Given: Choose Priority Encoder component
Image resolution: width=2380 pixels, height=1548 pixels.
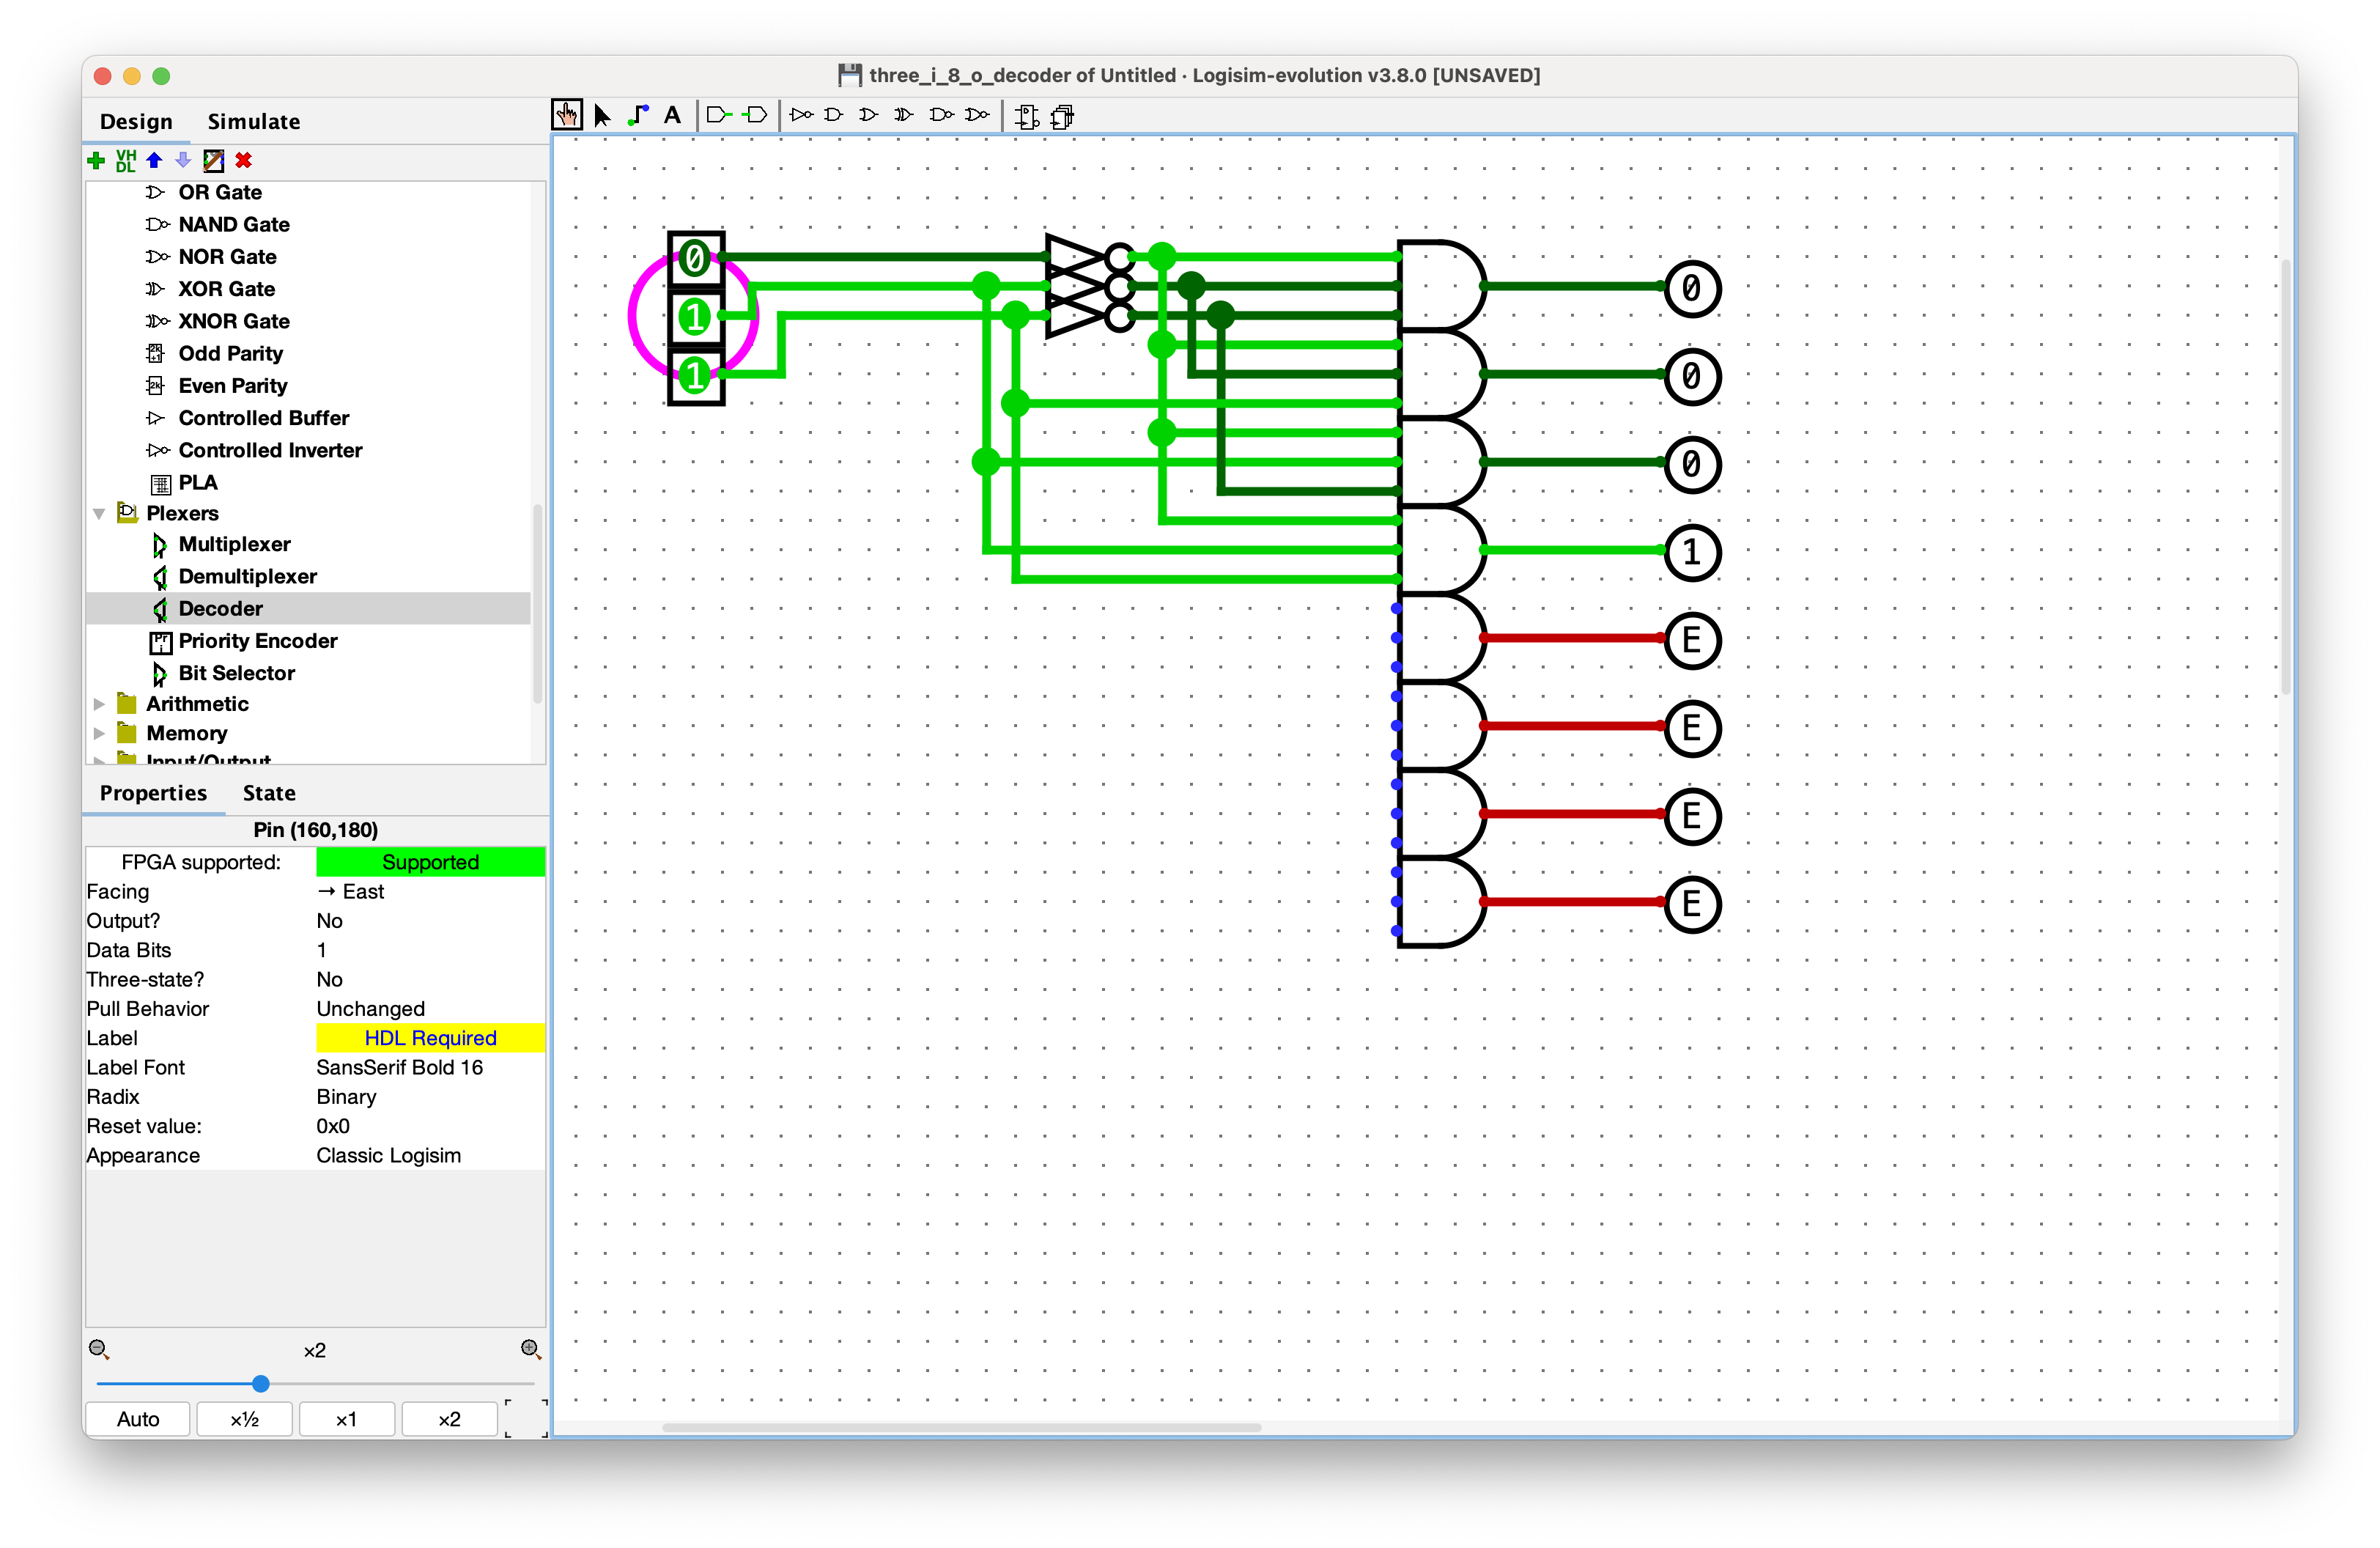Looking at the screenshot, I should point(257,641).
